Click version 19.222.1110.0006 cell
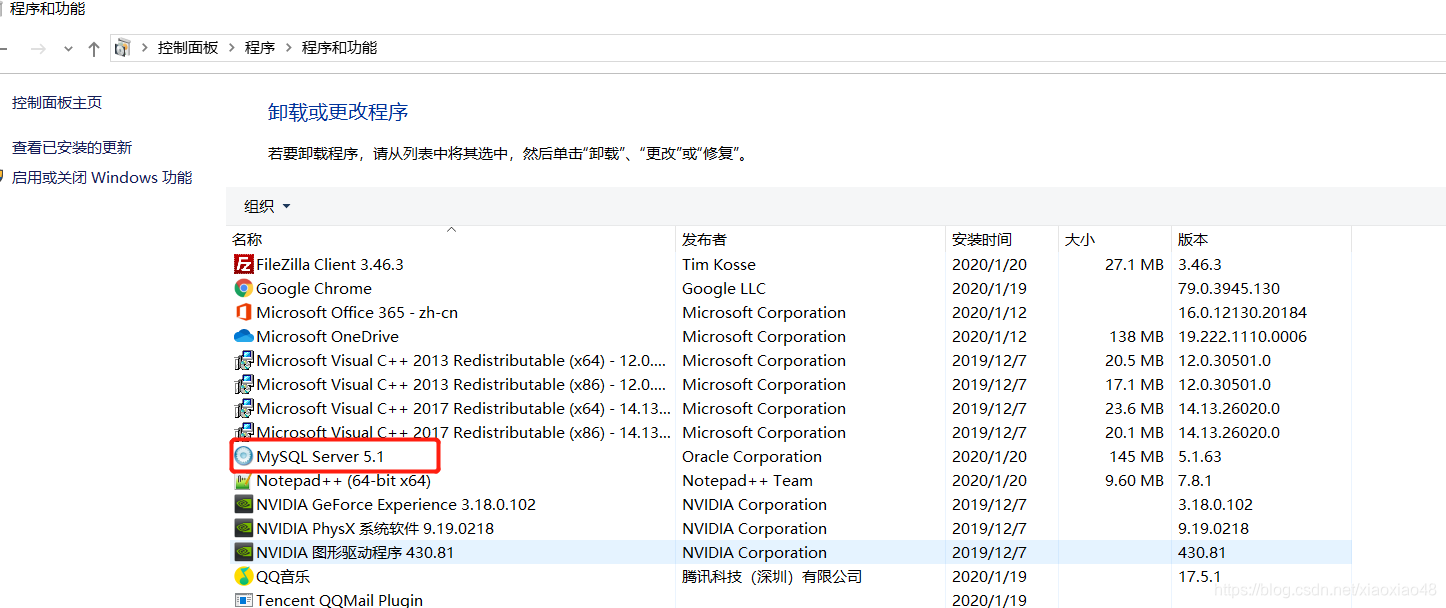 click(1242, 337)
